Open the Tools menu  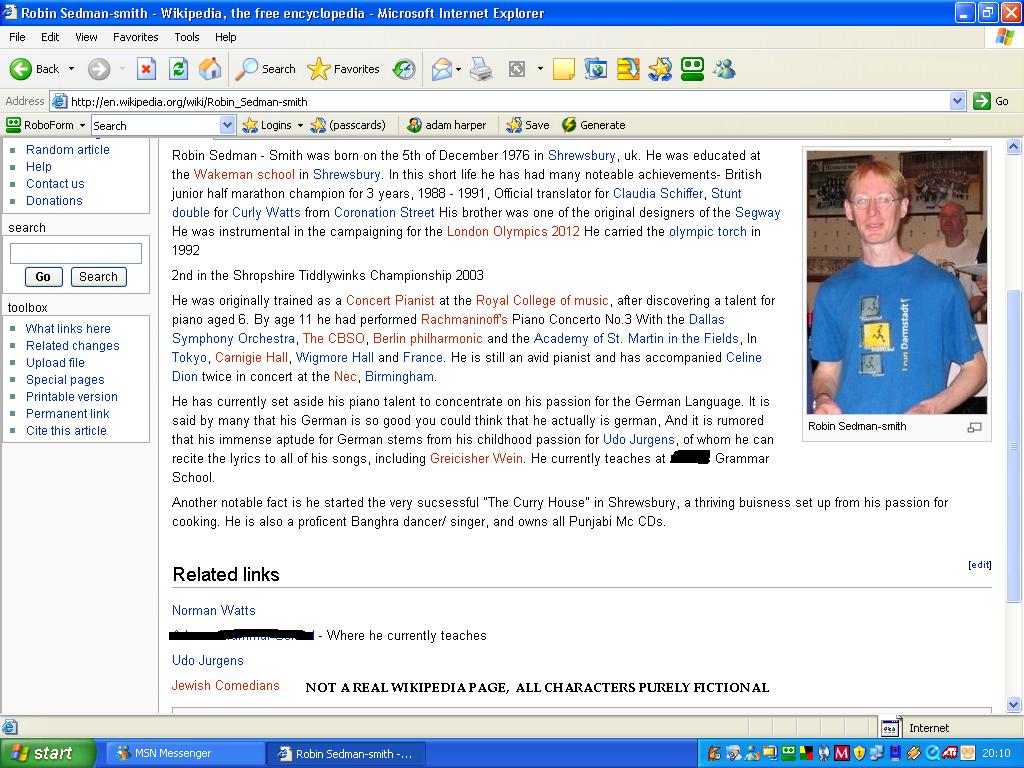tap(187, 37)
